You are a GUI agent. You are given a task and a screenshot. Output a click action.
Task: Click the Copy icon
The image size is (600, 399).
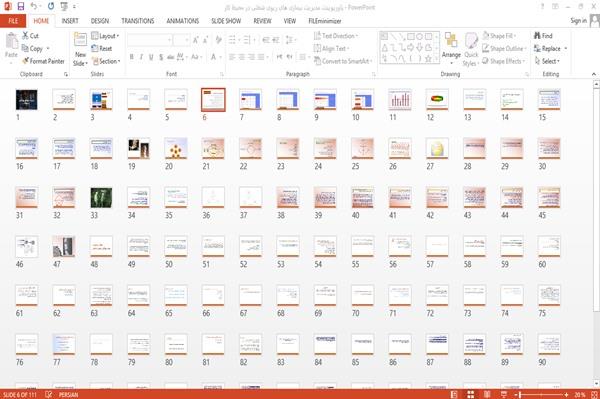(25, 49)
